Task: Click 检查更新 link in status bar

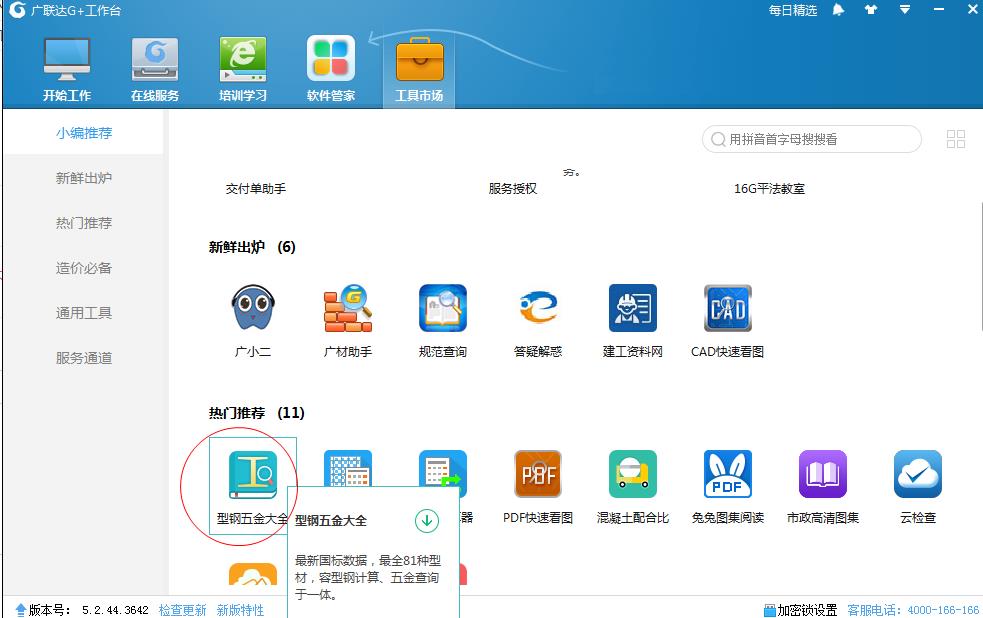Action: [x=182, y=610]
